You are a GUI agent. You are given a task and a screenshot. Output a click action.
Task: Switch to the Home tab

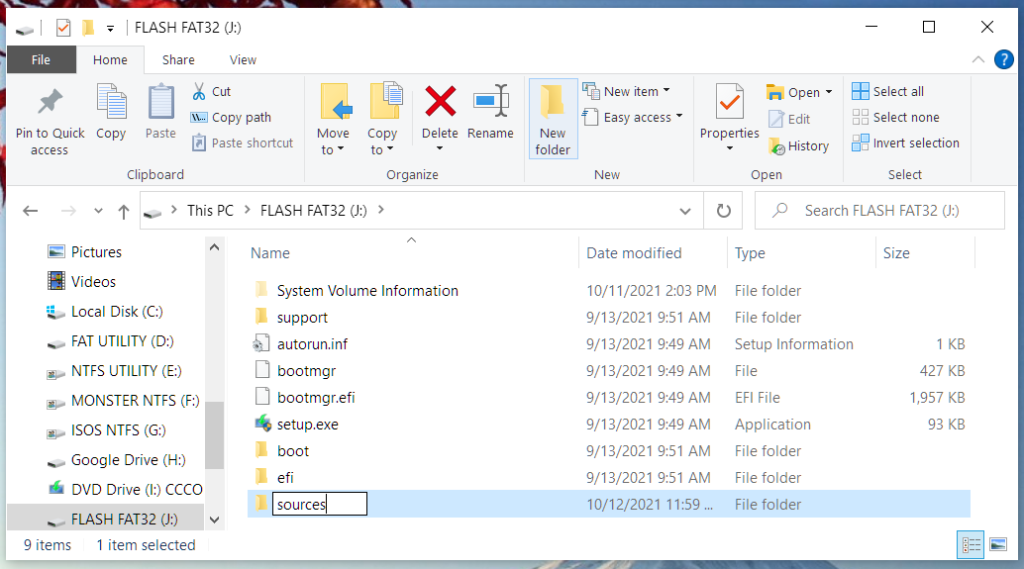[110, 59]
